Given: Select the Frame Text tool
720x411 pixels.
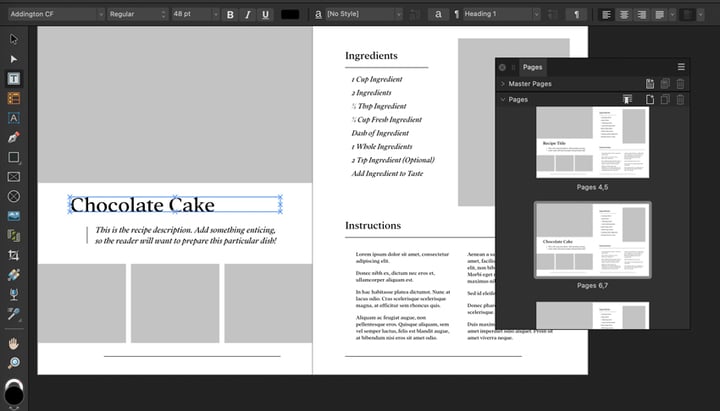Looking at the screenshot, I should point(13,79).
